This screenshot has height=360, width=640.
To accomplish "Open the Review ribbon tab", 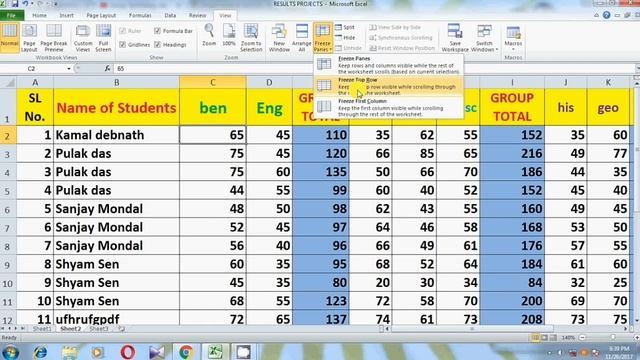I will click(198, 16).
